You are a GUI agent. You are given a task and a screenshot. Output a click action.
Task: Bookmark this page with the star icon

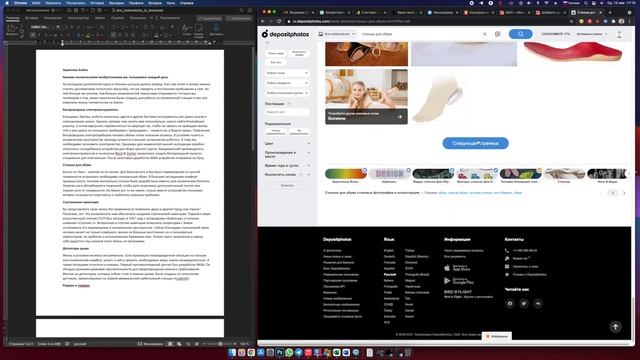[571, 21]
